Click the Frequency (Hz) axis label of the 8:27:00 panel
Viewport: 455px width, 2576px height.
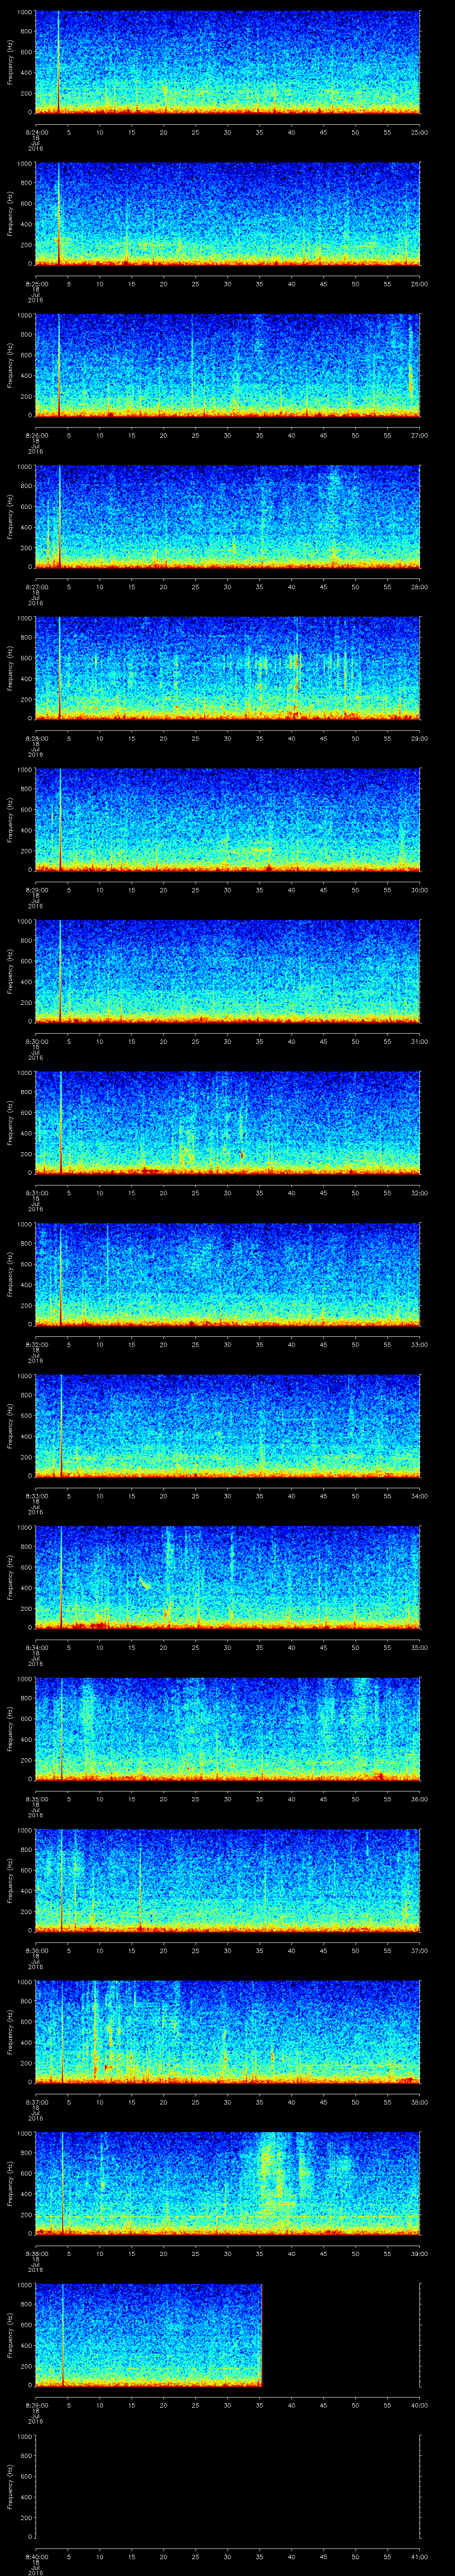click(10, 516)
